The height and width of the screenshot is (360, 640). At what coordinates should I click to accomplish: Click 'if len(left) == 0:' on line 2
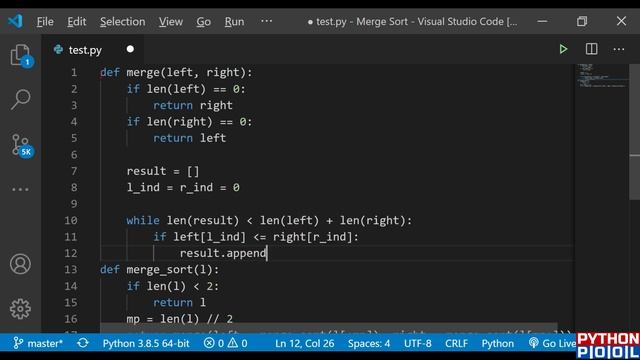pos(186,89)
